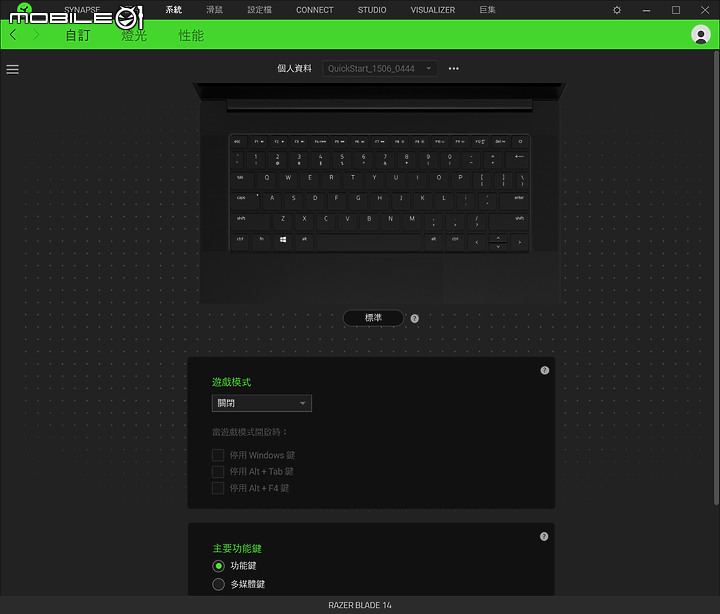Image resolution: width=720 pixels, height=614 pixels.
Task: Open 遊戲模式 dropdown set to 關閉
Action: coord(262,403)
